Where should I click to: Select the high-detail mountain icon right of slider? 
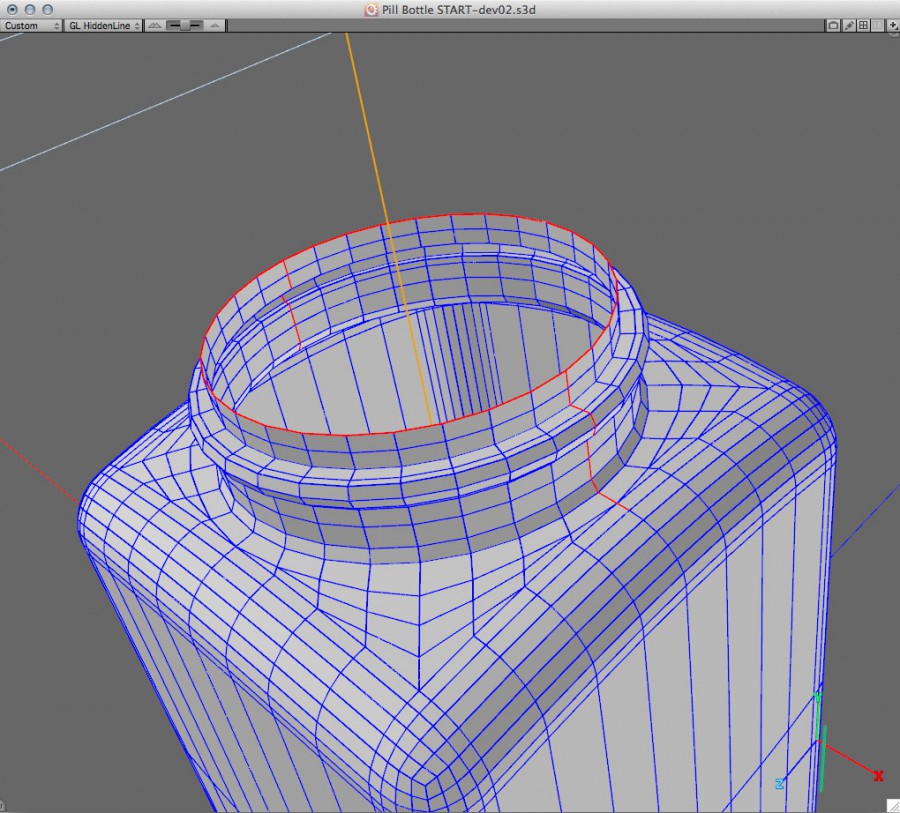click(x=213, y=25)
